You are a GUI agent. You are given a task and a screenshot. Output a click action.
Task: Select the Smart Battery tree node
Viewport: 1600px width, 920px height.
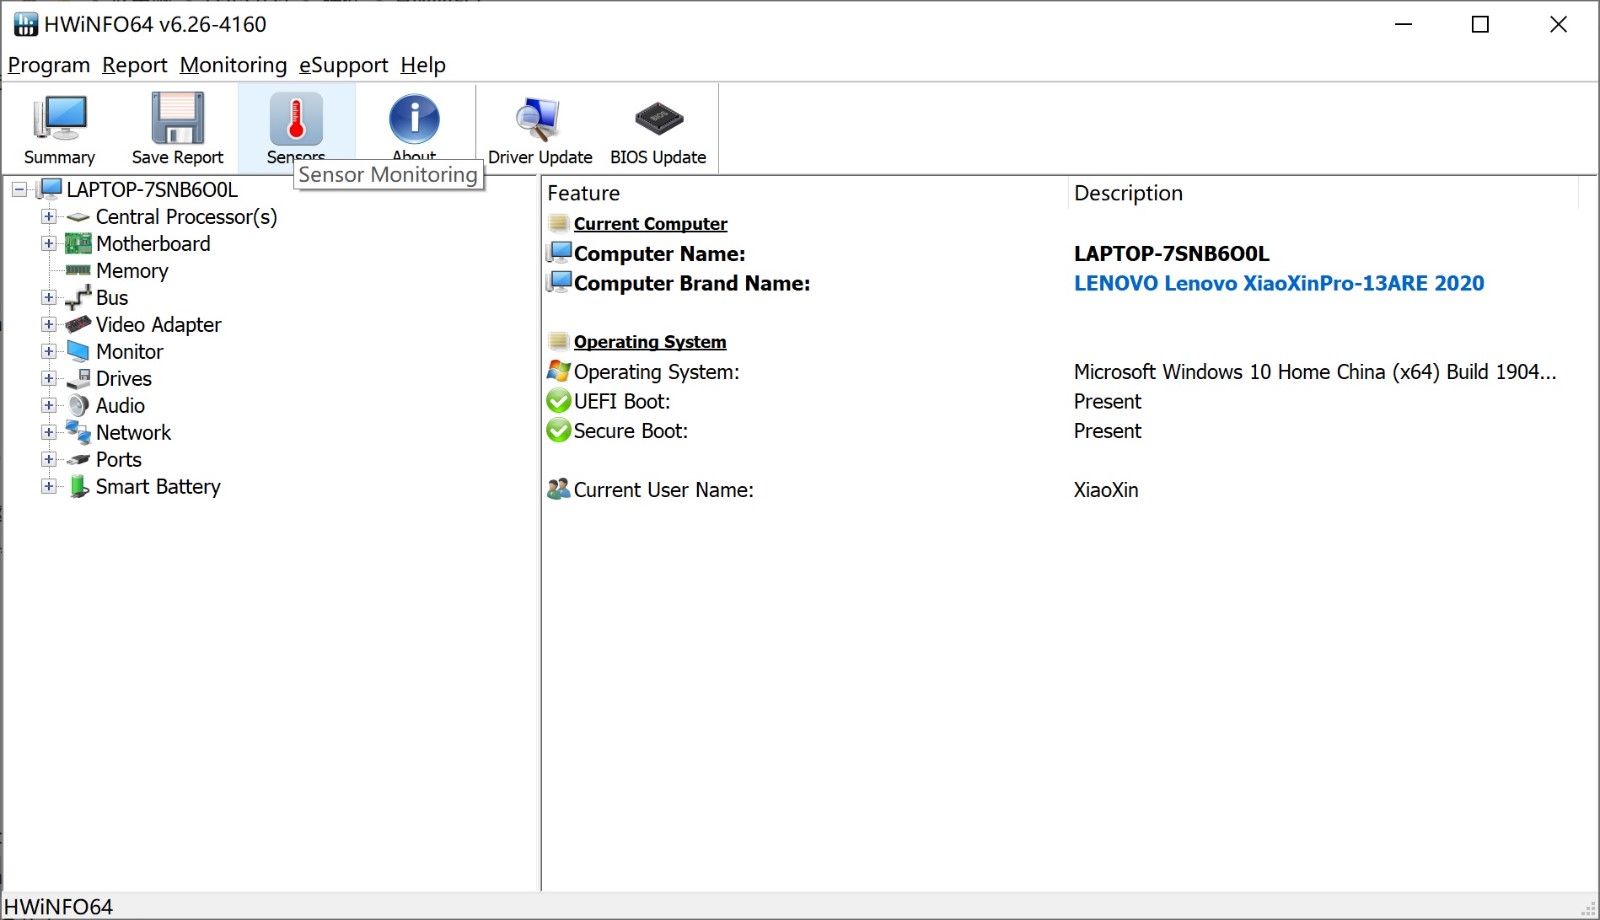158,487
